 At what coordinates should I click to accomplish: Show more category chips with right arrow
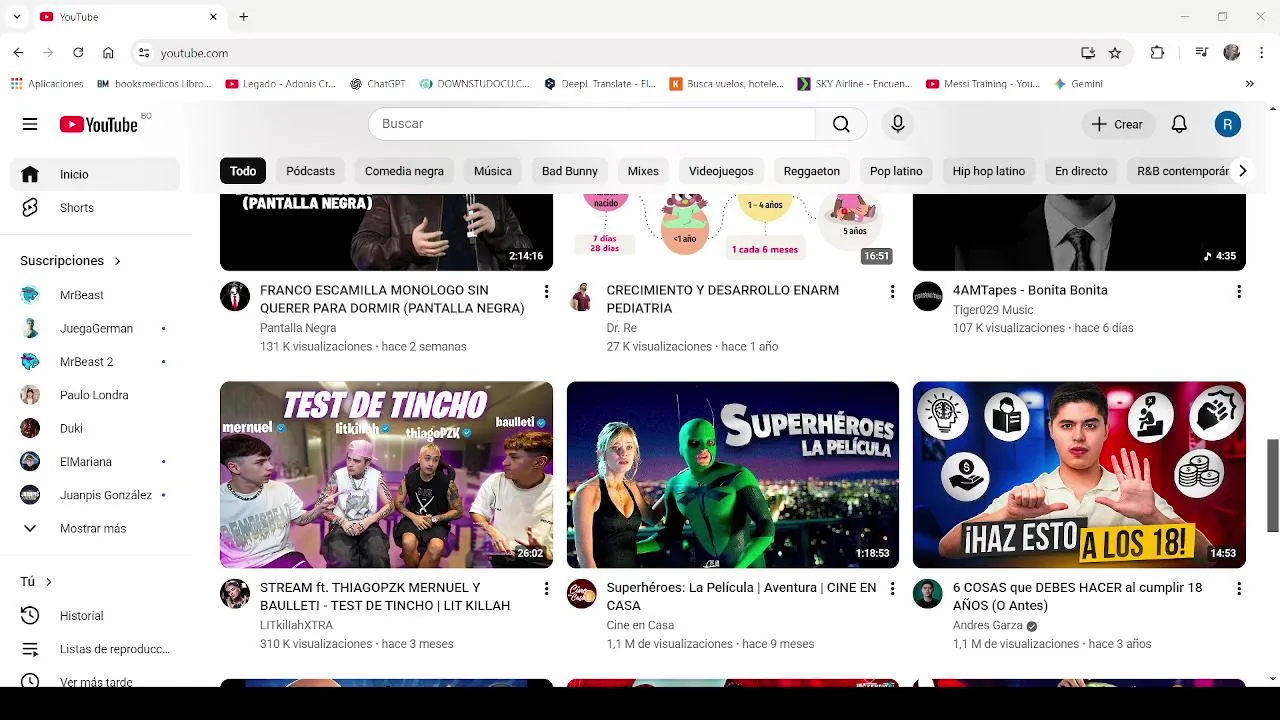click(x=1242, y=171)
